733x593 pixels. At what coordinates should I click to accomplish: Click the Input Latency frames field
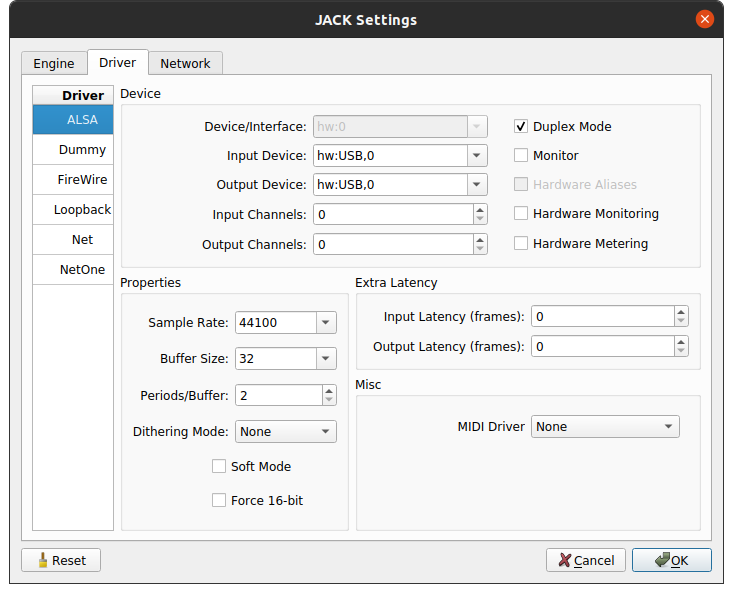click(603, 316)
